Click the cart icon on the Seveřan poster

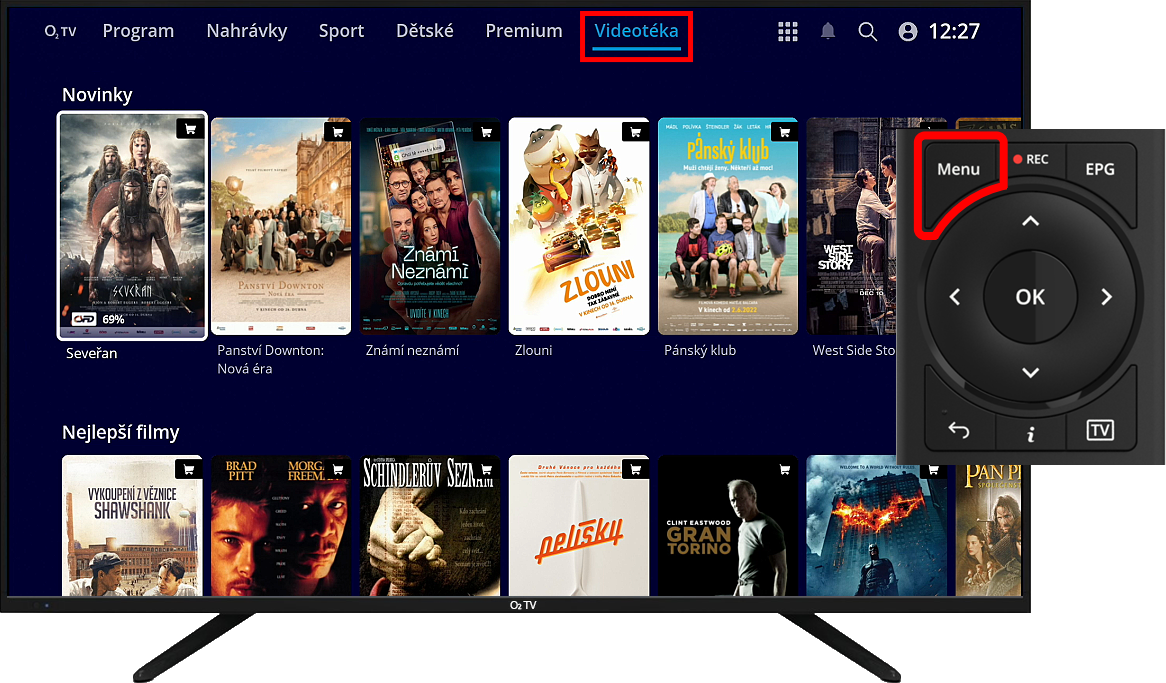(189, 129)
